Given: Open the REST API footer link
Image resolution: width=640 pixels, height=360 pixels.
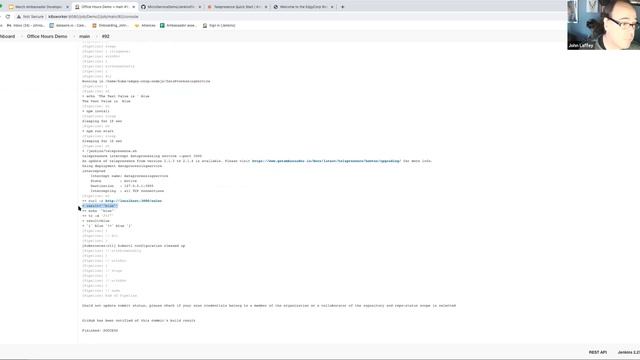Looking at the screenshot, I should [x=598, y=352].
